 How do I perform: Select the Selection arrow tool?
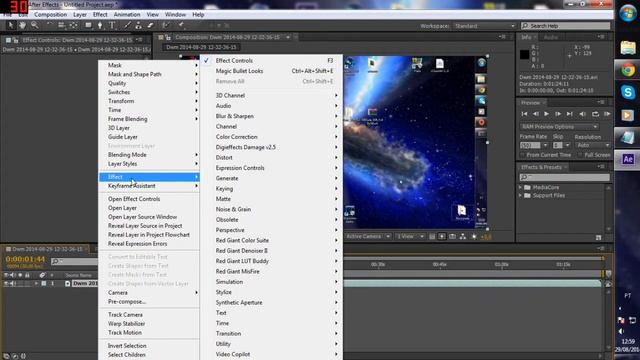click(11, 25)
